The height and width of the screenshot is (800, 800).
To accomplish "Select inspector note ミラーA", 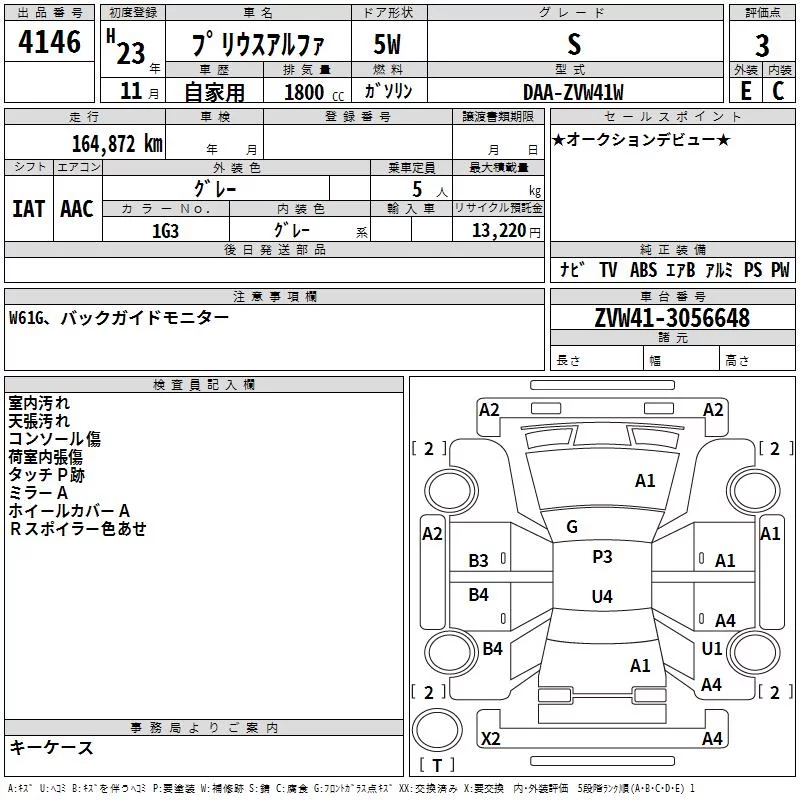I will click(38, 492).
